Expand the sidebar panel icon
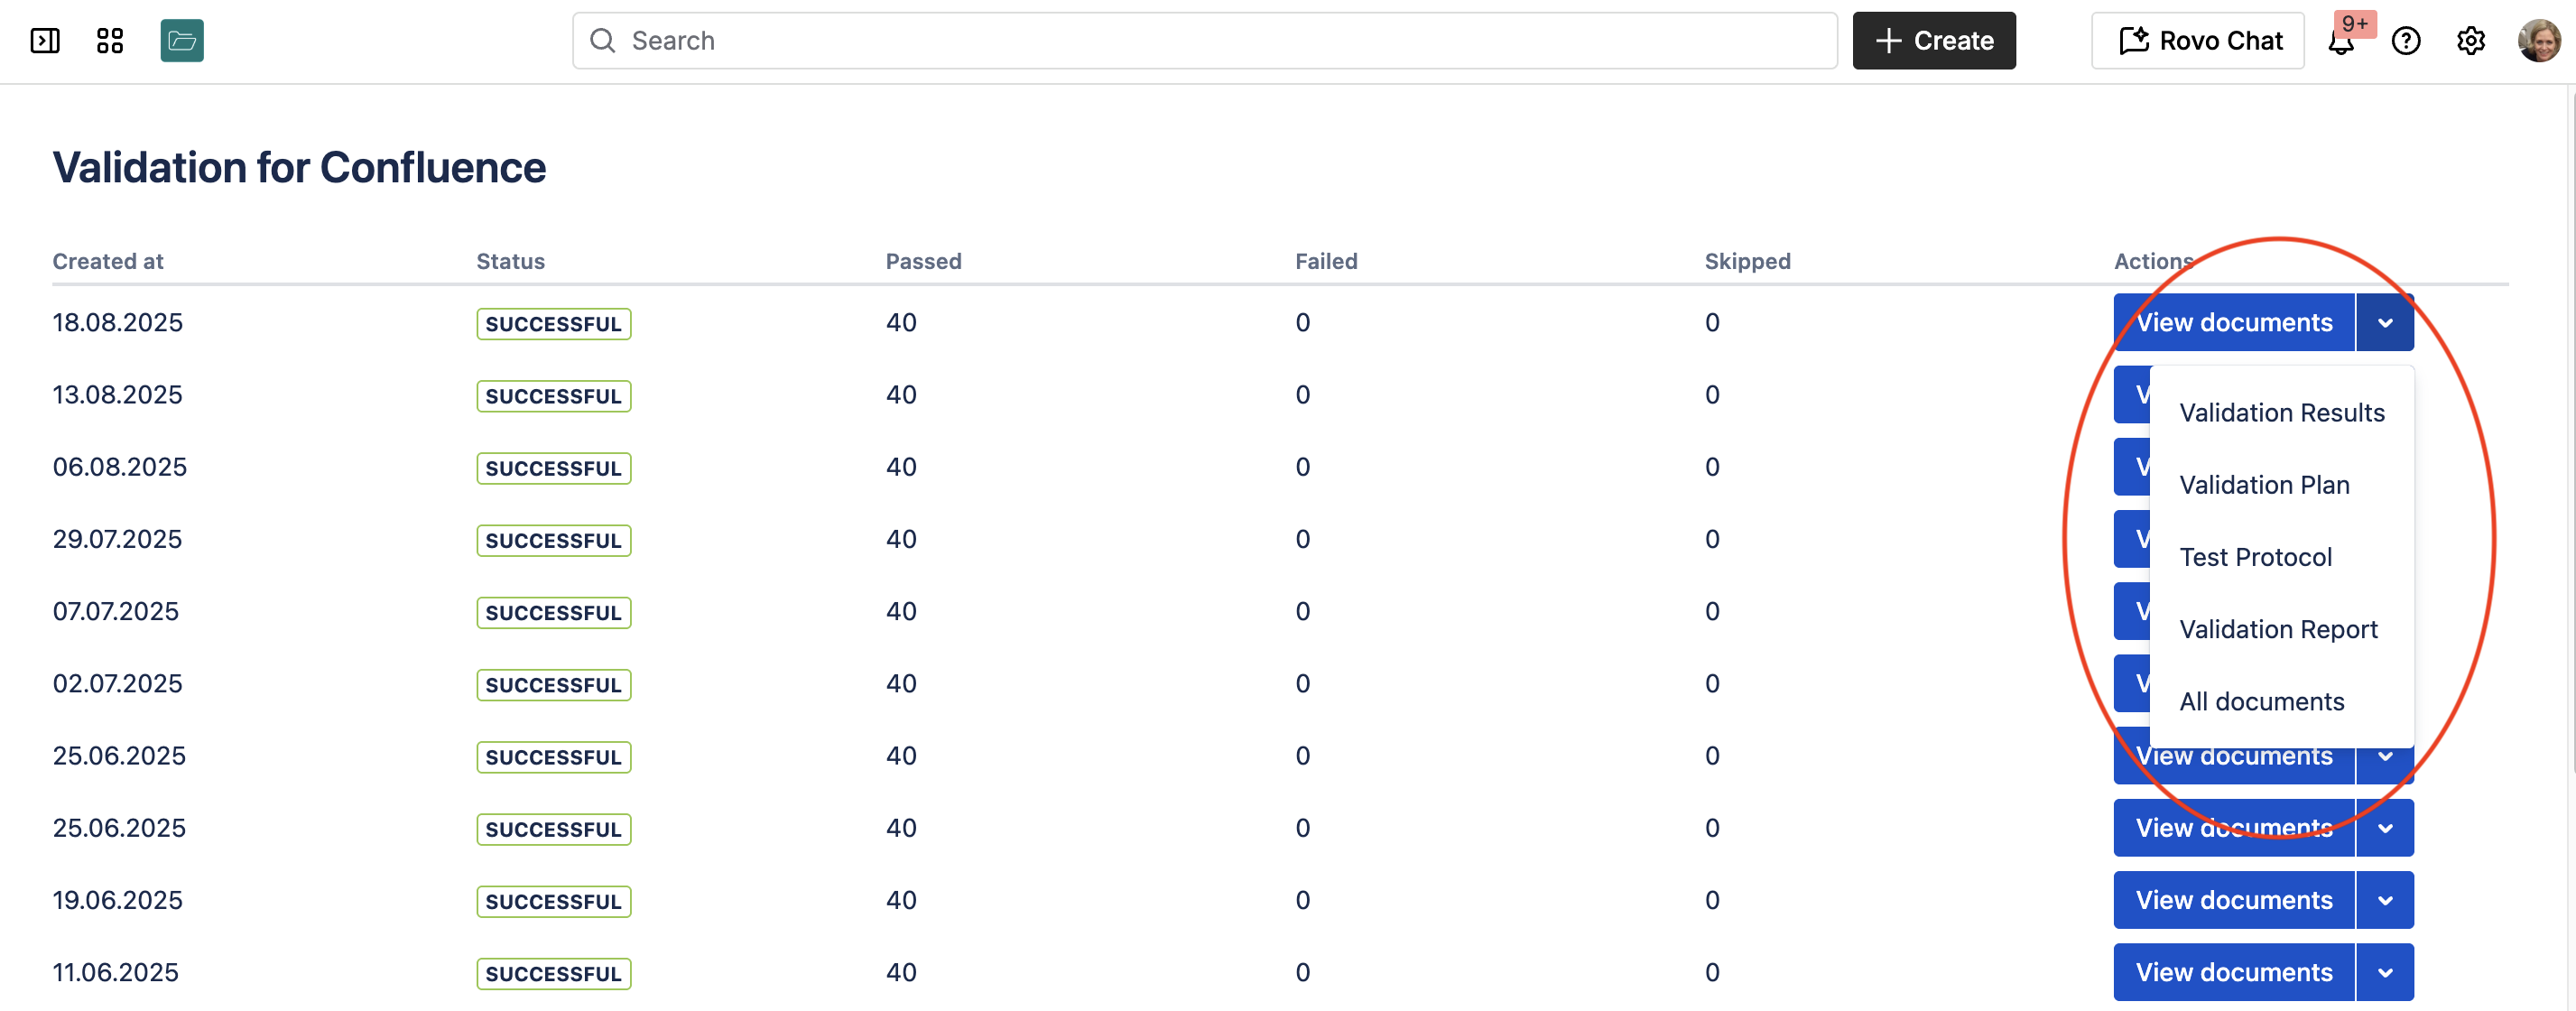The height and width of the screenshot is (1011, 2576). click(x=45, y=41)
